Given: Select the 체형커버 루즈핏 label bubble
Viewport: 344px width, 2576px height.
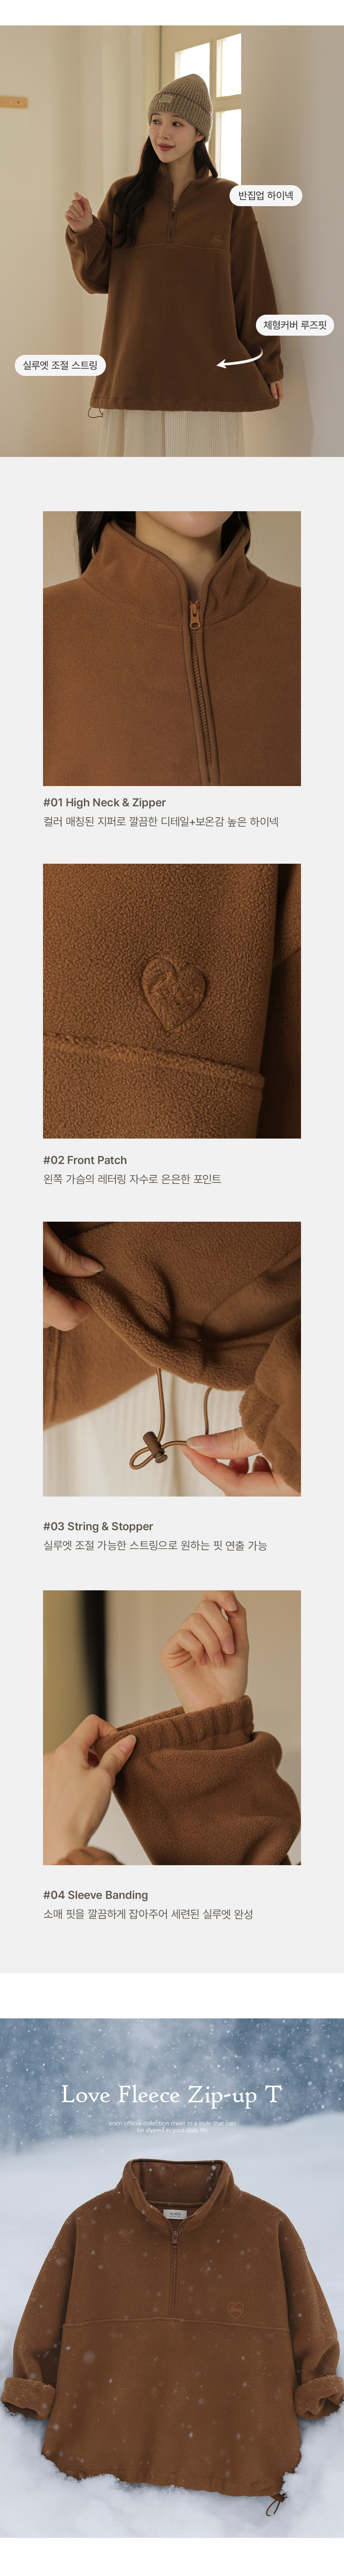Looking at the screenshot, I should tap(294, 325).
